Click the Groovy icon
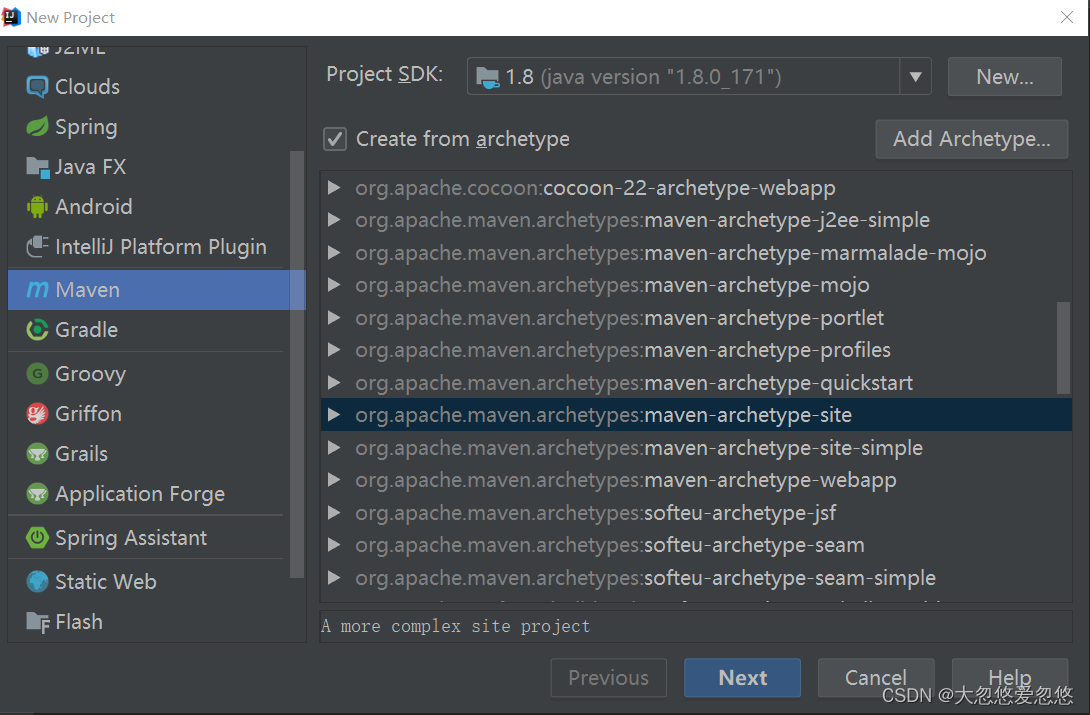Viewport: 1090px width, 715px height. pyautogui.click(x=37, y=374)
